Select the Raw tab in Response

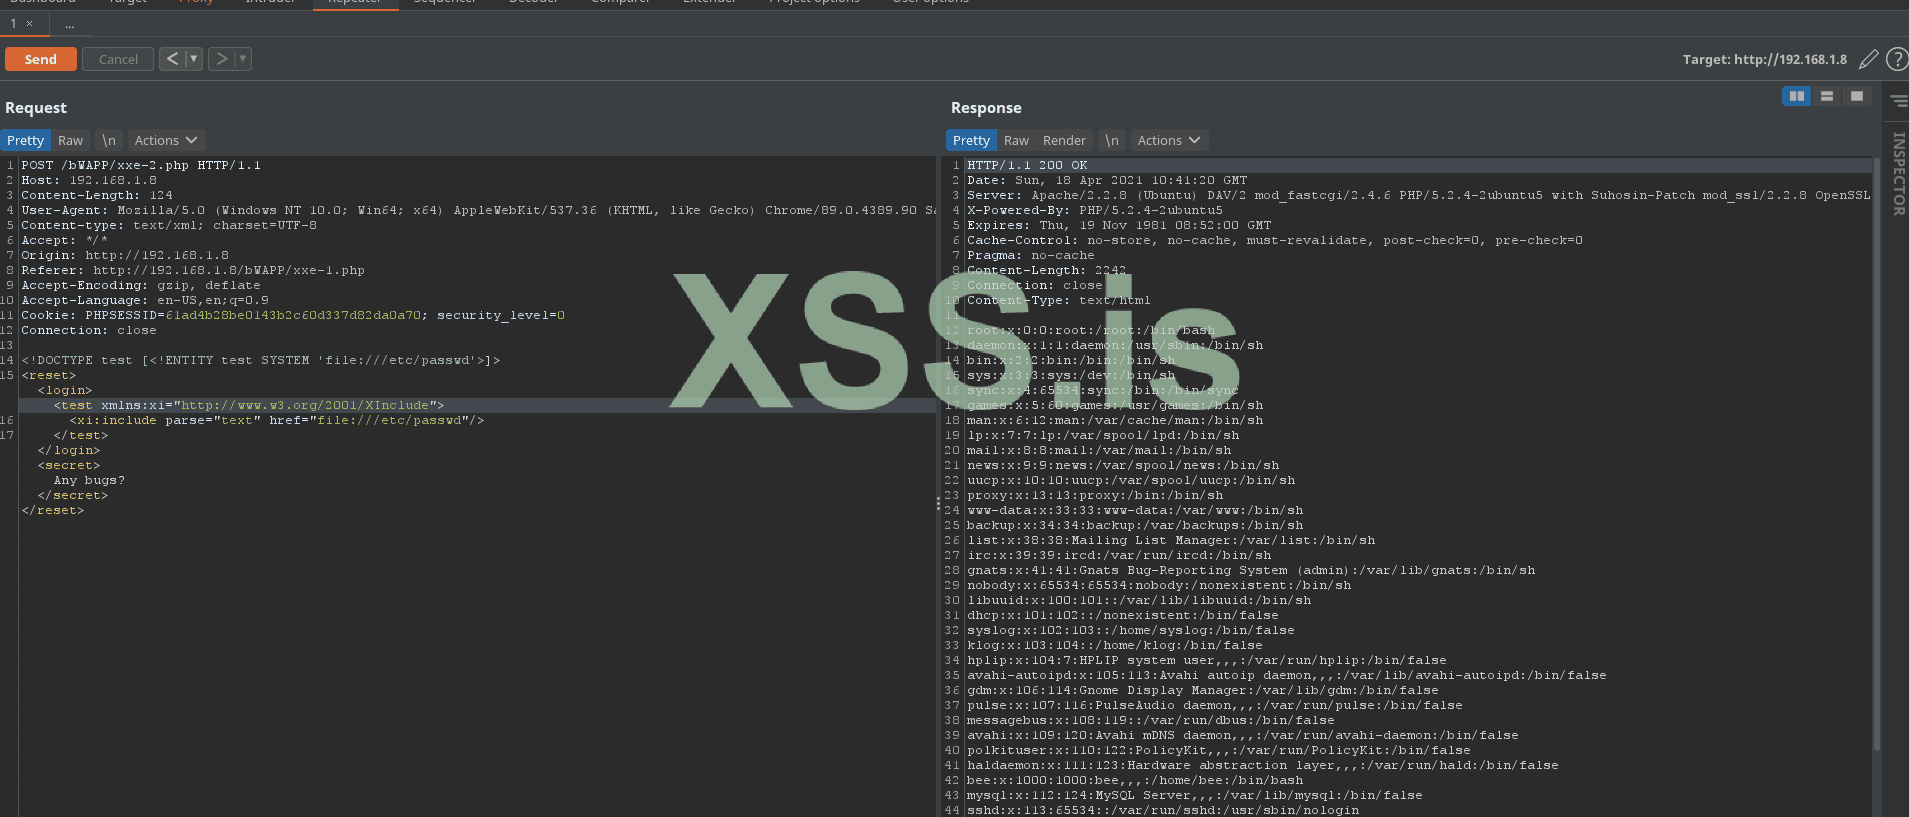(x=1016, y=141)
